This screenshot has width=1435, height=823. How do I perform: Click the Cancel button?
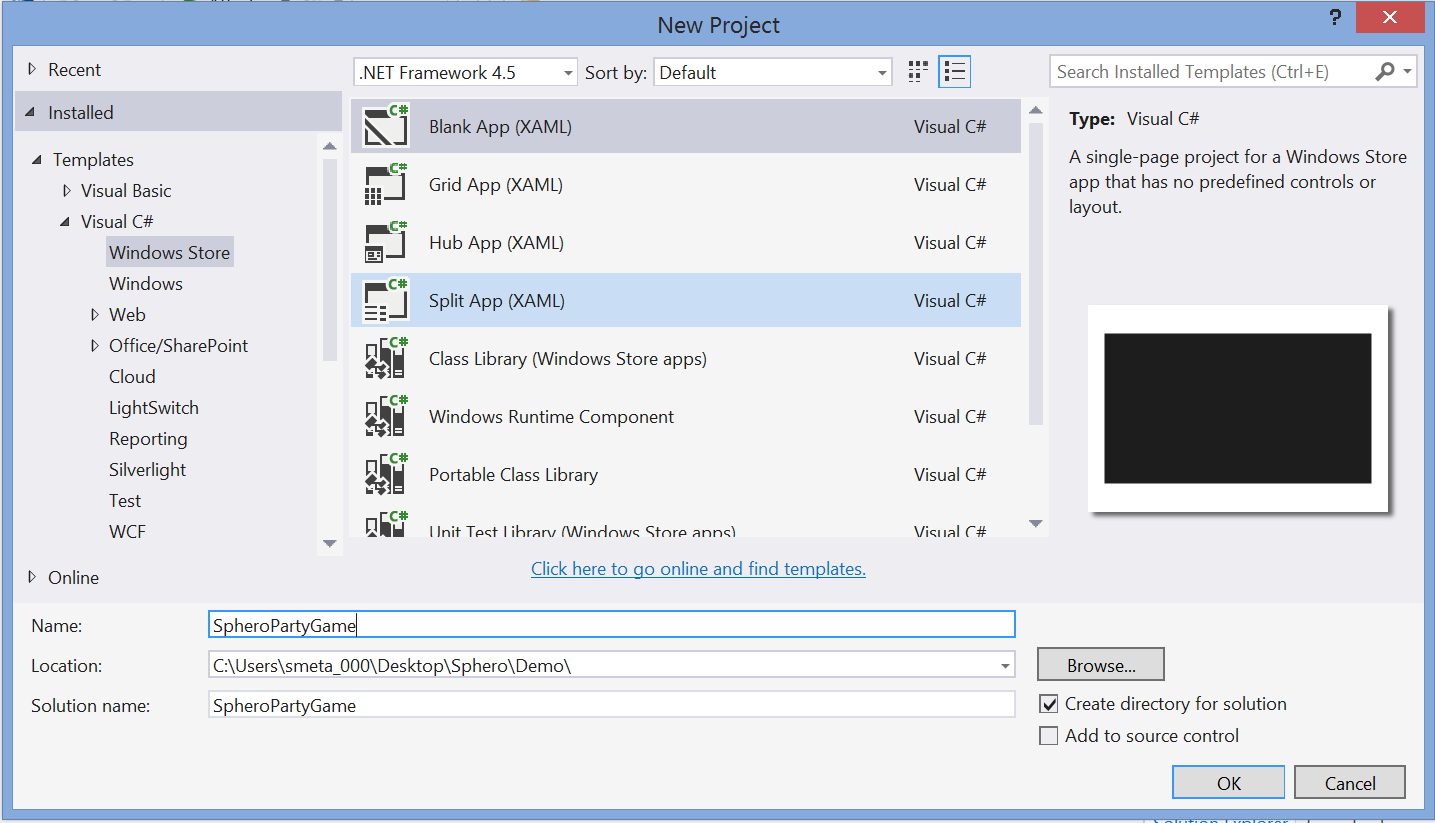coord(1350,783)
